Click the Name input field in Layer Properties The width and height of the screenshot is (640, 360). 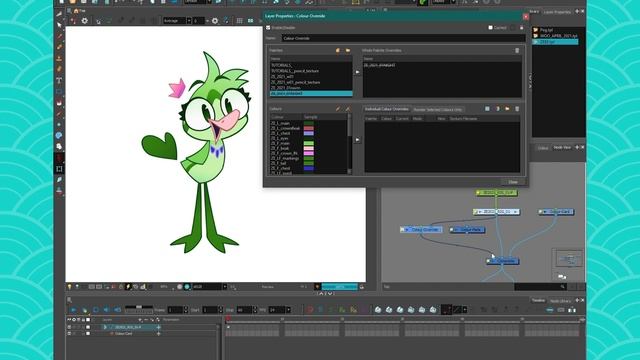pos(403,38)
